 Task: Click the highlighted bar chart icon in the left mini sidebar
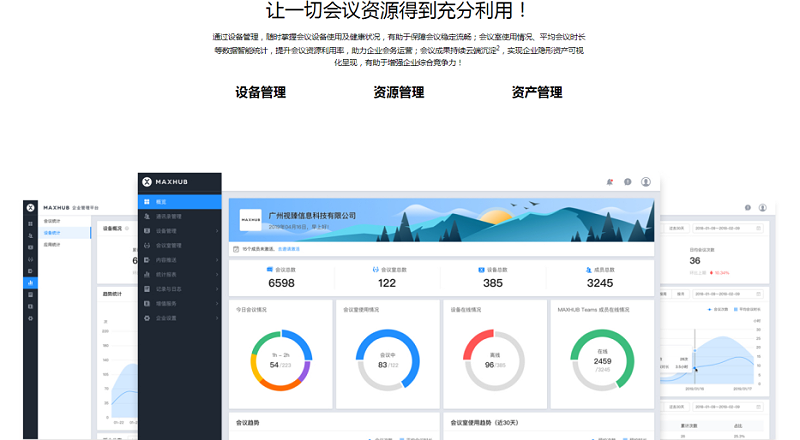point(30,282)
